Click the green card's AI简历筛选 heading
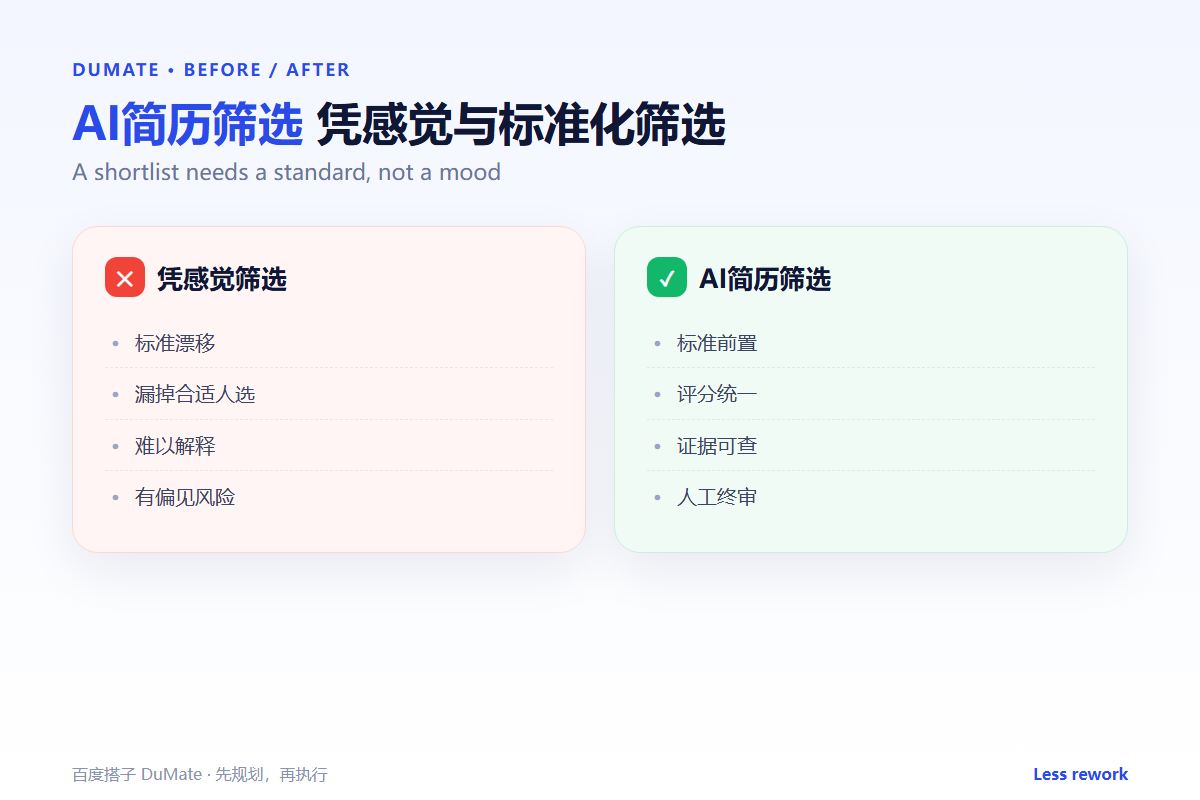1200x800 pixels. pos(765,279)
